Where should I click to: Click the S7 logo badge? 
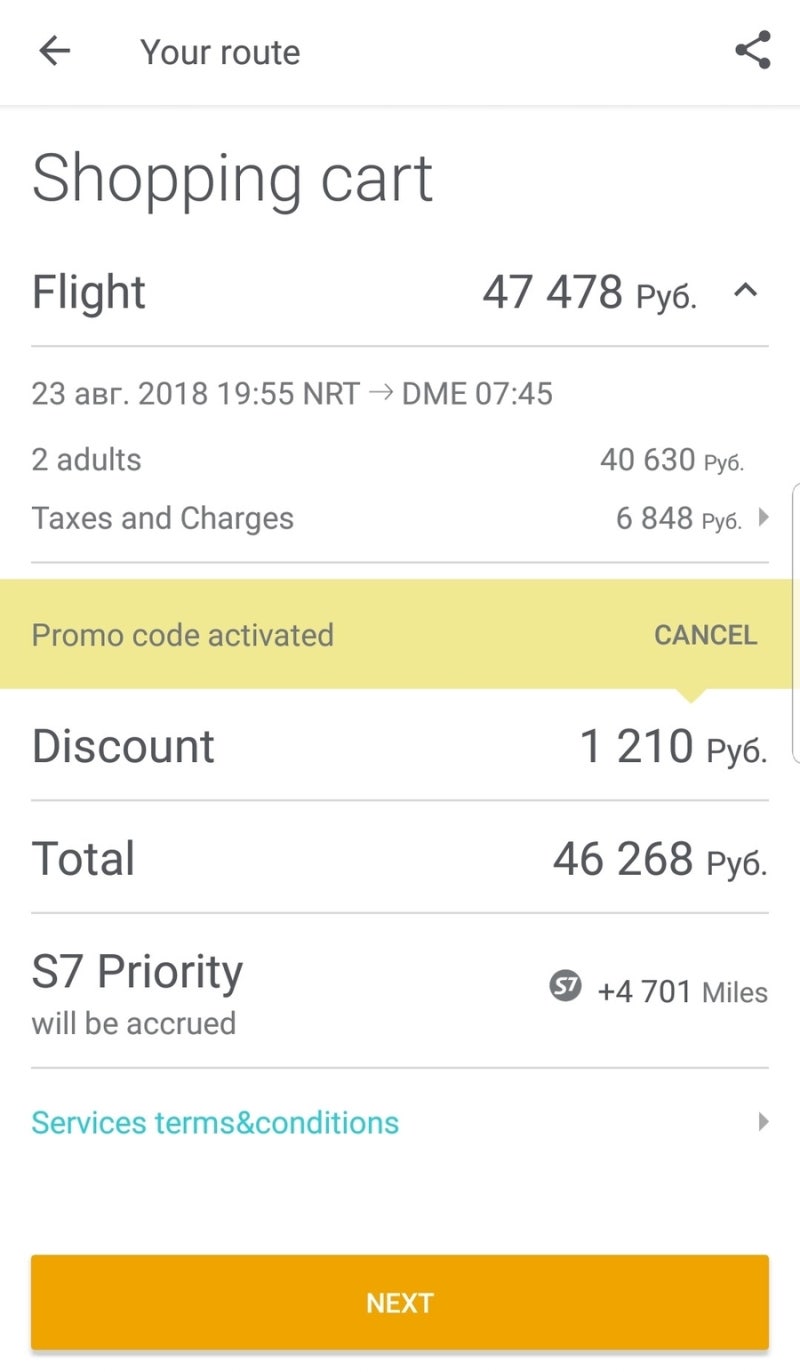tap(565, 988)
